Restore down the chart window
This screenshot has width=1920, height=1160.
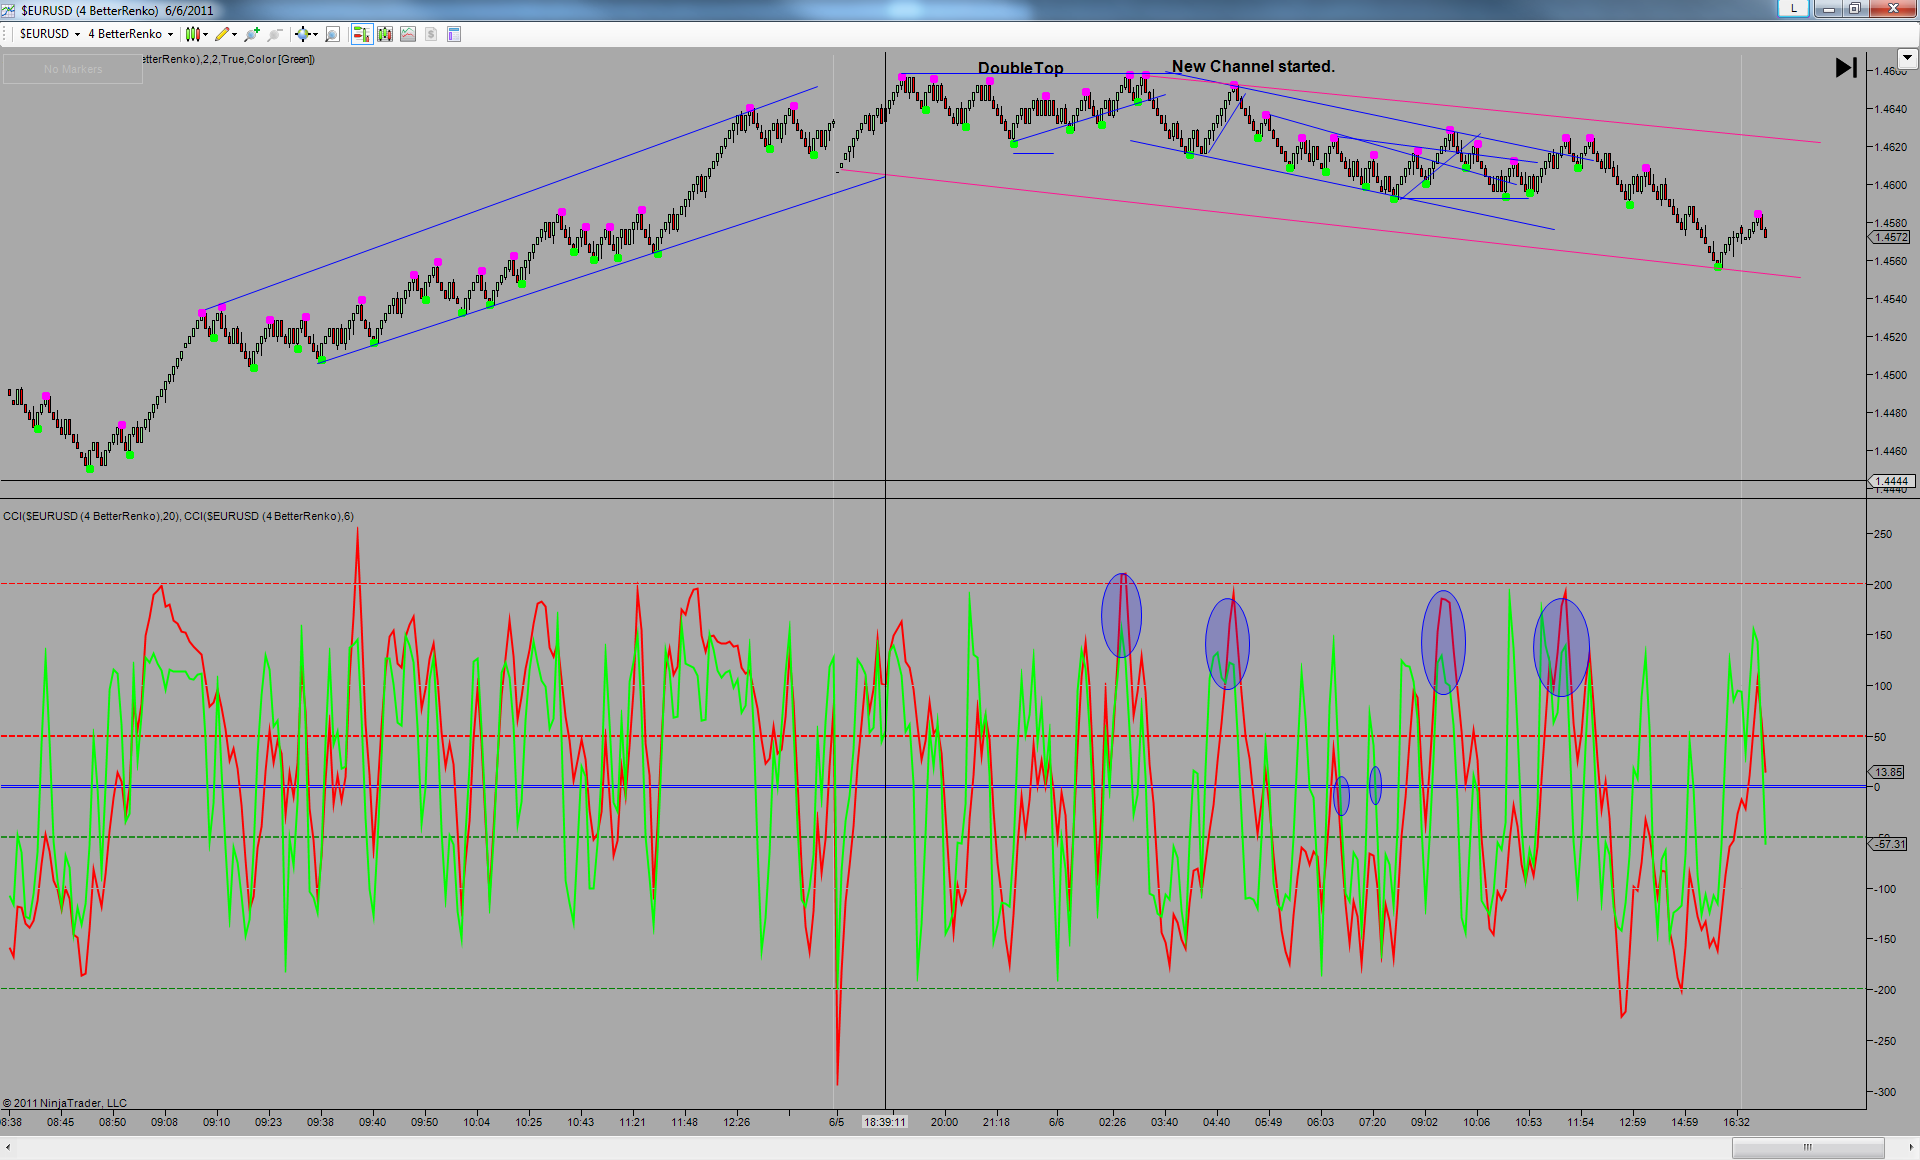point(1854,9)
